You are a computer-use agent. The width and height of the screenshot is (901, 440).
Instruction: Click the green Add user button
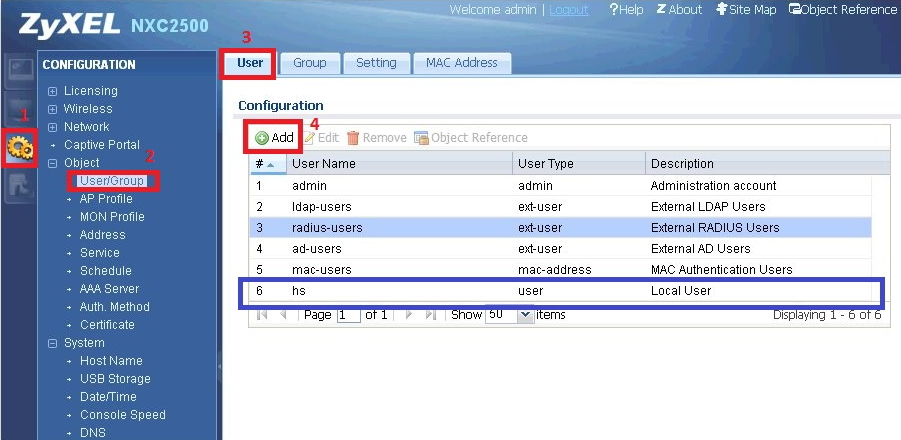[273, 138]
